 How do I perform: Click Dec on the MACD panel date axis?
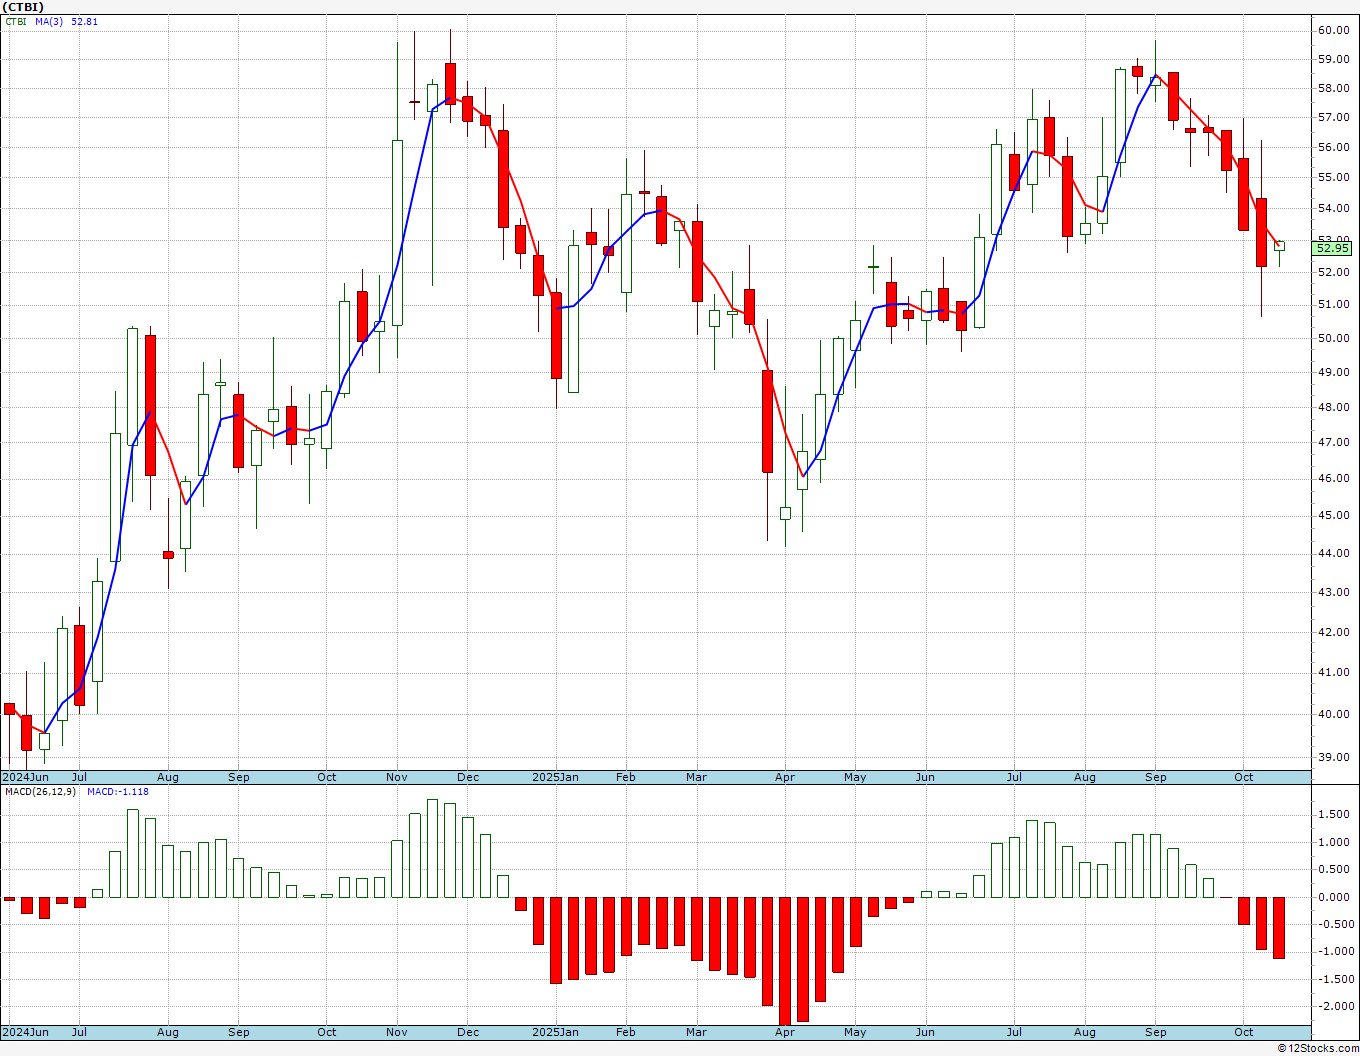pos(467,1032)
